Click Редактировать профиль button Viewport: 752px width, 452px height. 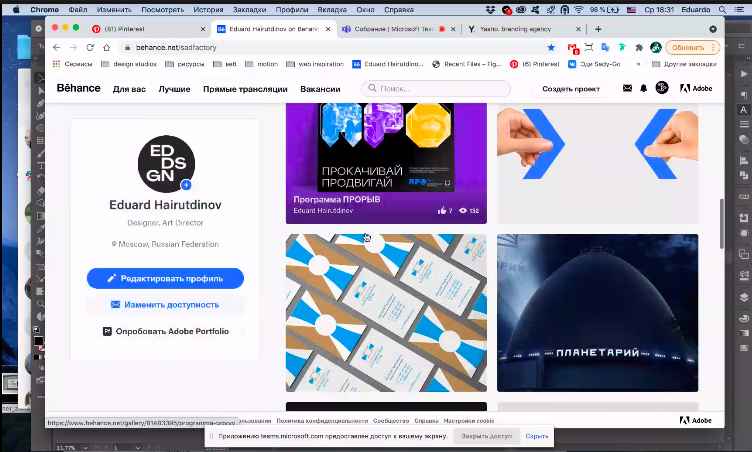tap(165, 278)
